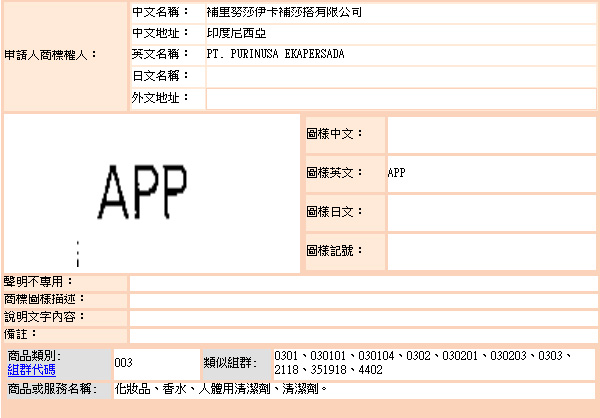Click the empty 圖樣中文 cell
Image resolution: width=600 pixels, height=418 pixels.
click(492, 135)
